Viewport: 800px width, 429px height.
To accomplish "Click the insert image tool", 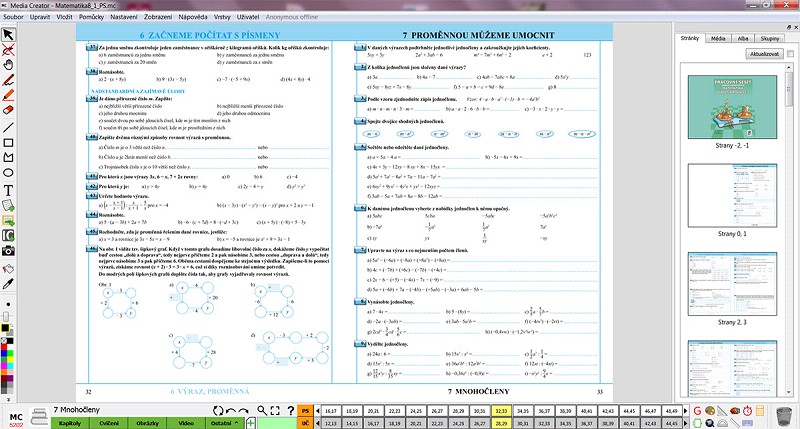I will click(8, 220).
